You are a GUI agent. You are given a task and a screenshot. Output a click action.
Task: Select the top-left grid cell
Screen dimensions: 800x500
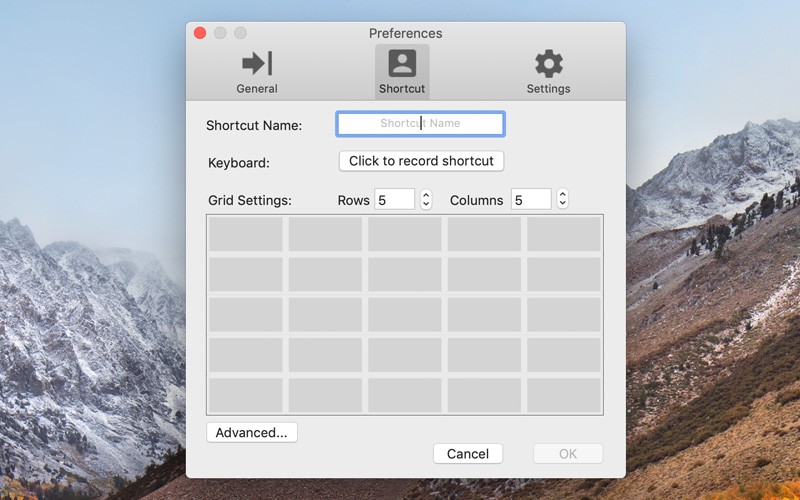click(x=245, y=234)
